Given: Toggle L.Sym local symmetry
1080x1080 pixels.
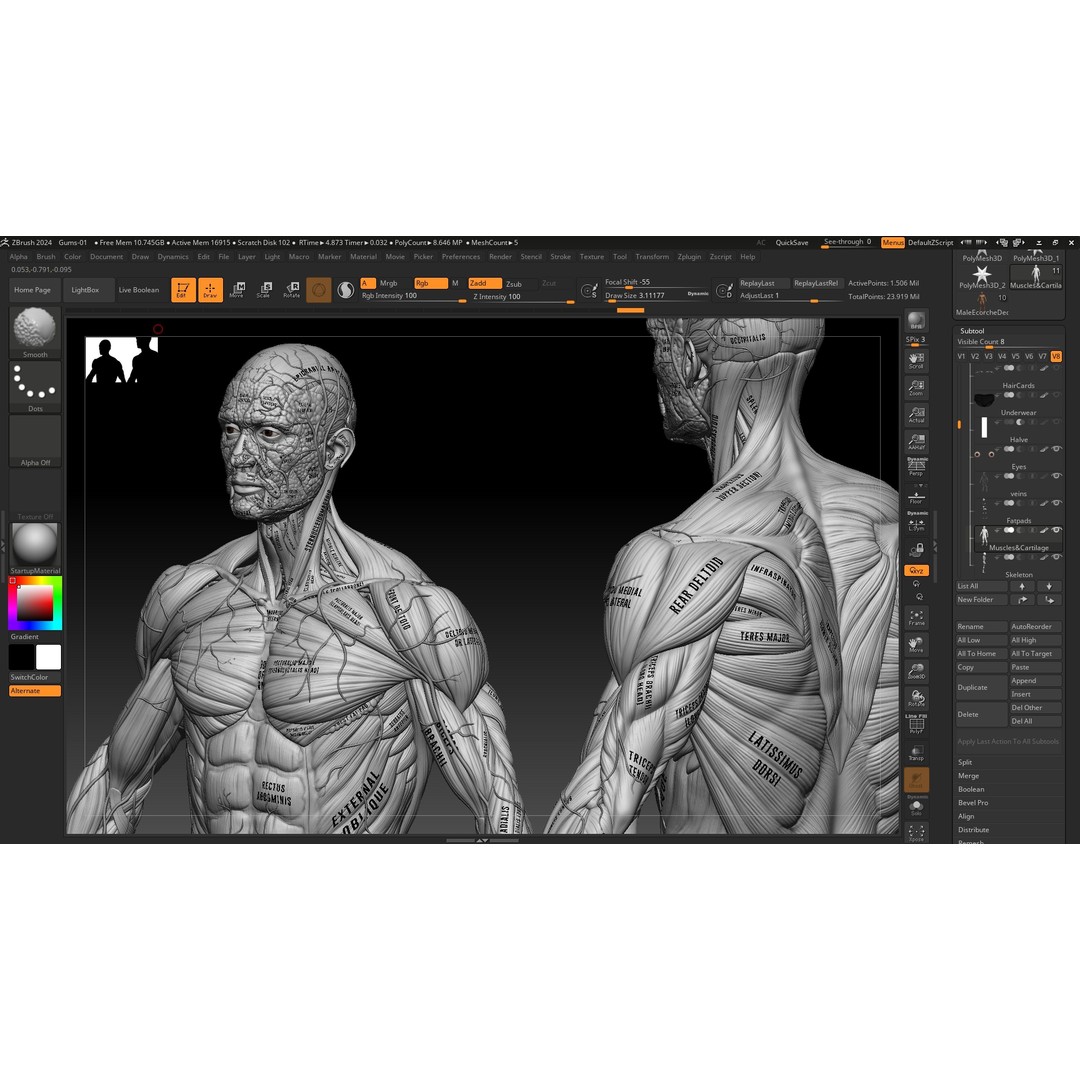Looking at the screenshot, I should tap(916, 523).
